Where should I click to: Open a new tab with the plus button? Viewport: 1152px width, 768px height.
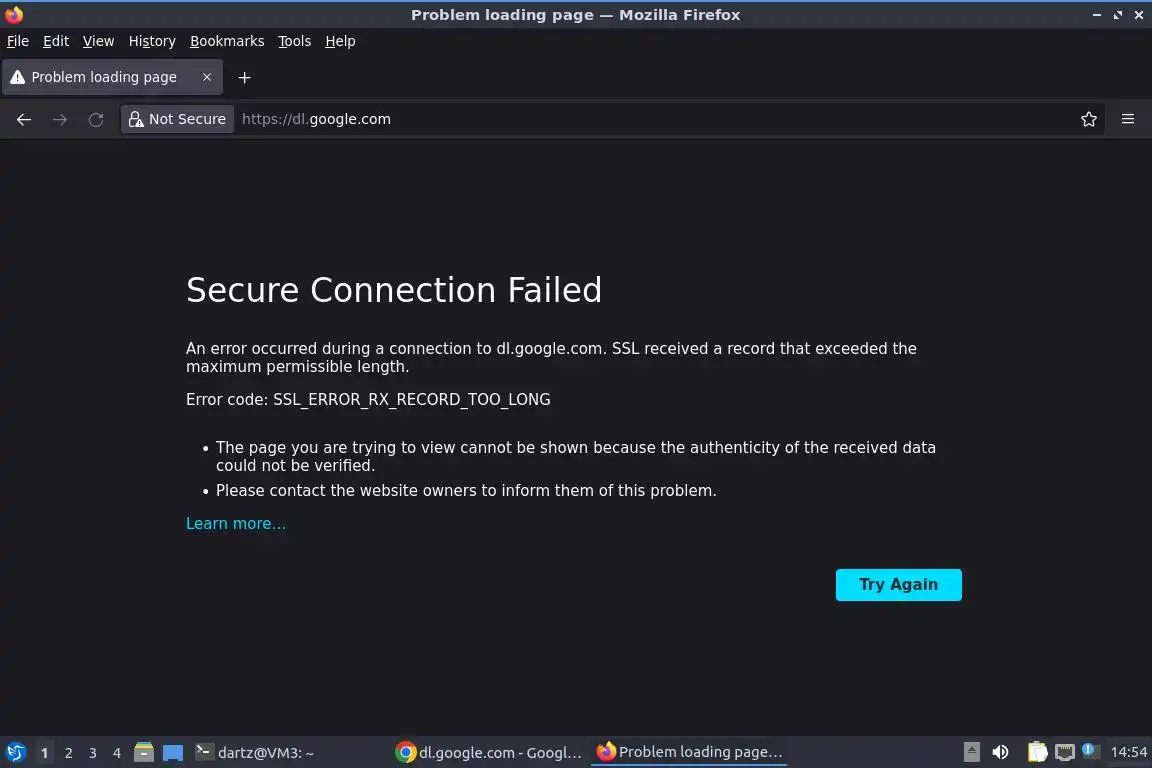(244, 77)
